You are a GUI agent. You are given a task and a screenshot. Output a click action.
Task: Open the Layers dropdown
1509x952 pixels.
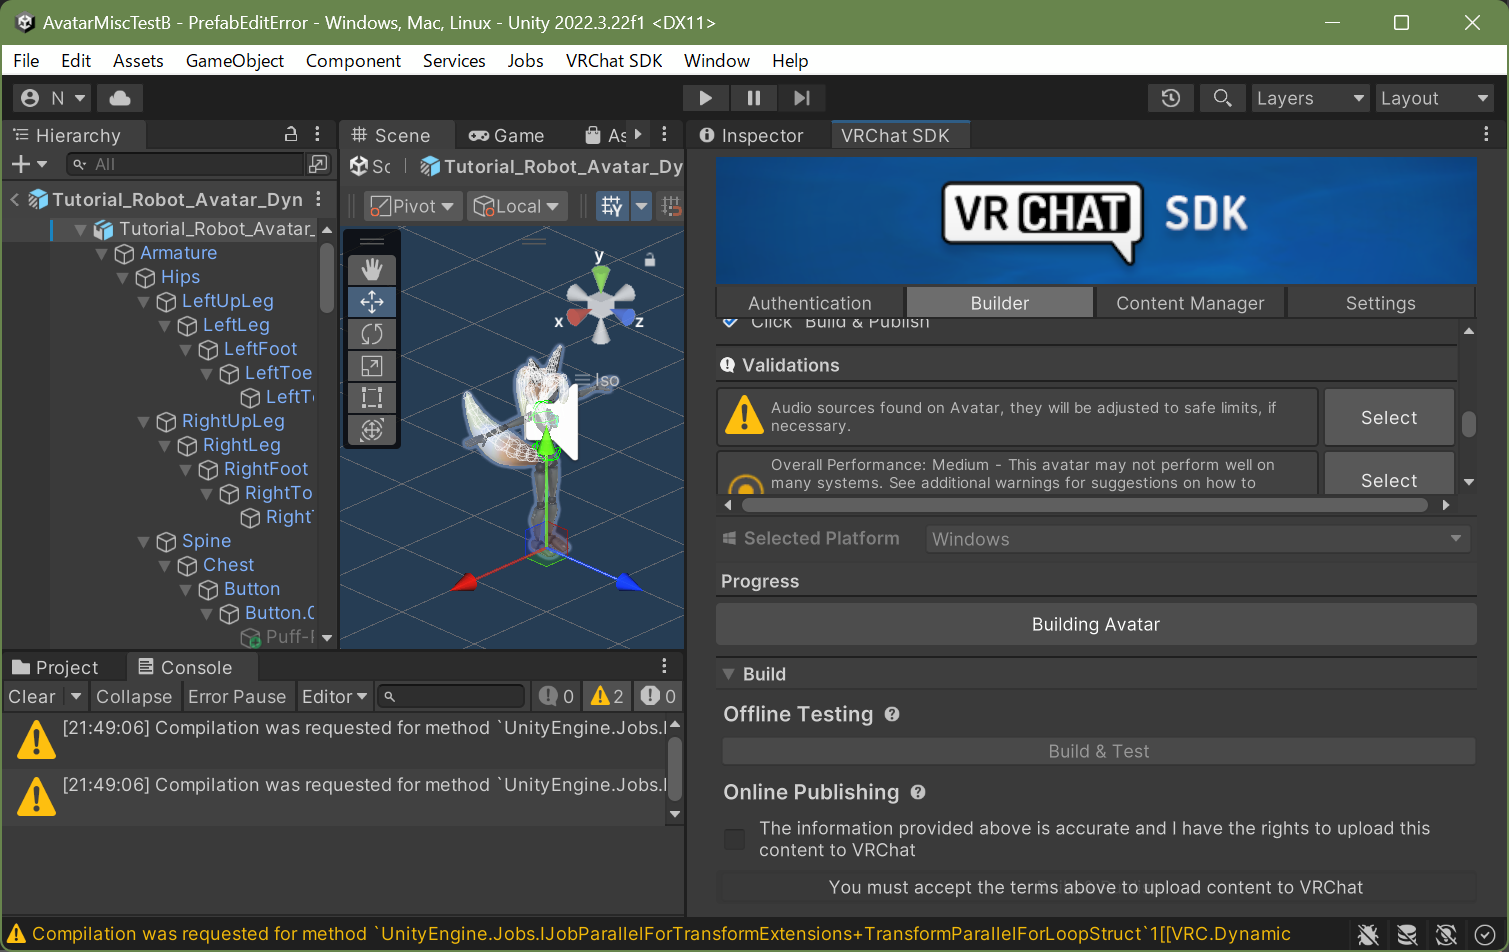click(1311, 98)
